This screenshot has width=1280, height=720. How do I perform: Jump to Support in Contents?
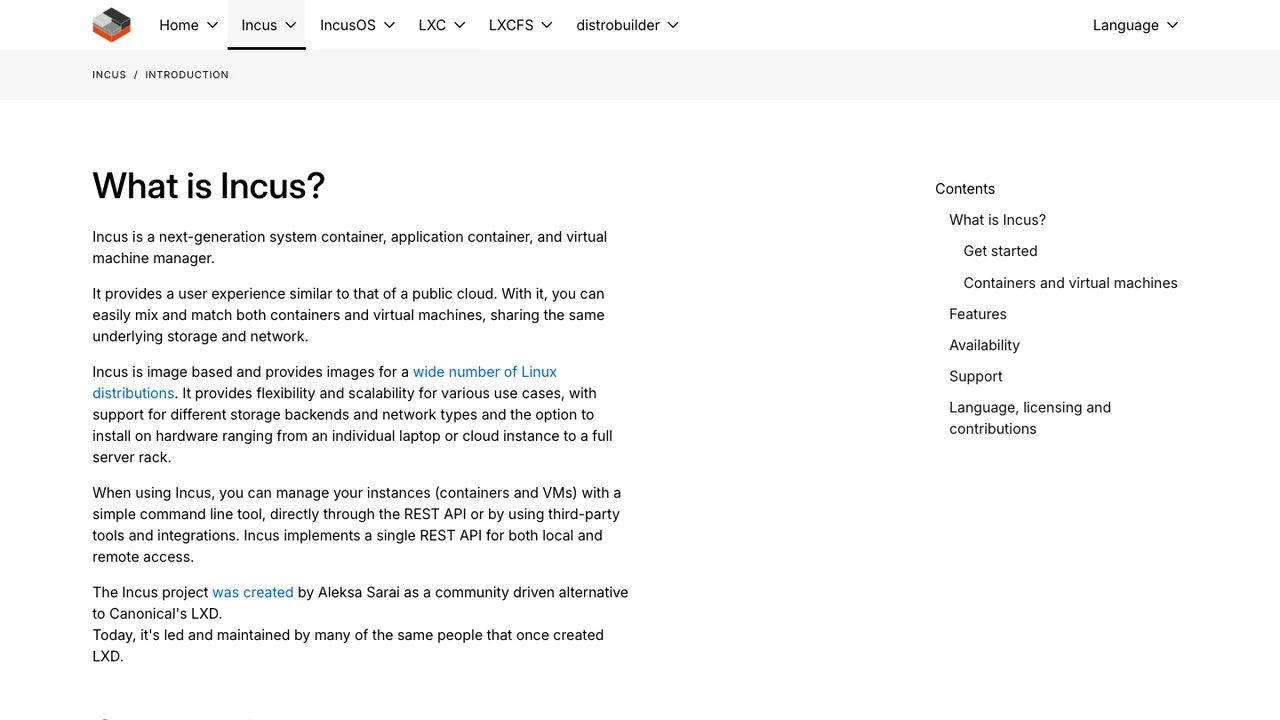976,376
